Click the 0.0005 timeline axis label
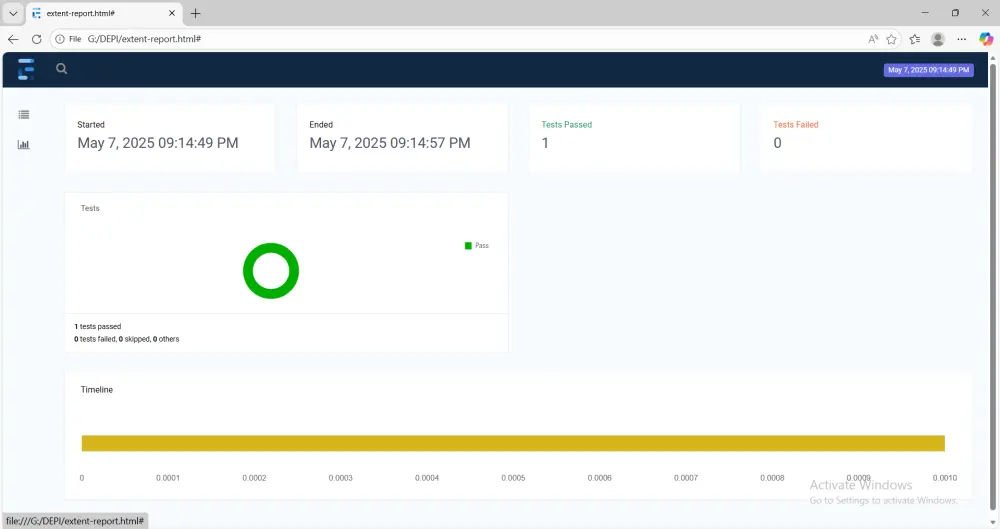The width and height of the screenshot is (1000, 529). pos(513,478)
